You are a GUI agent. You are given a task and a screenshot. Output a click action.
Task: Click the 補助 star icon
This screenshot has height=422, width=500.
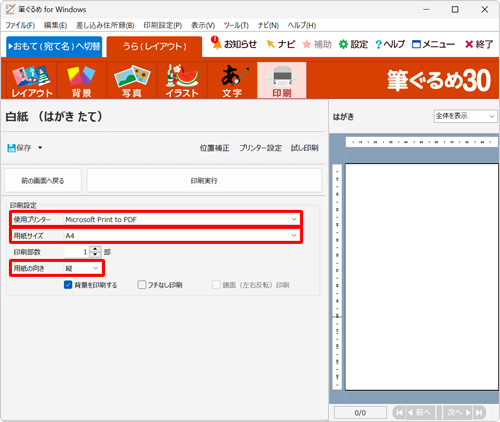(x=307, y=44)
